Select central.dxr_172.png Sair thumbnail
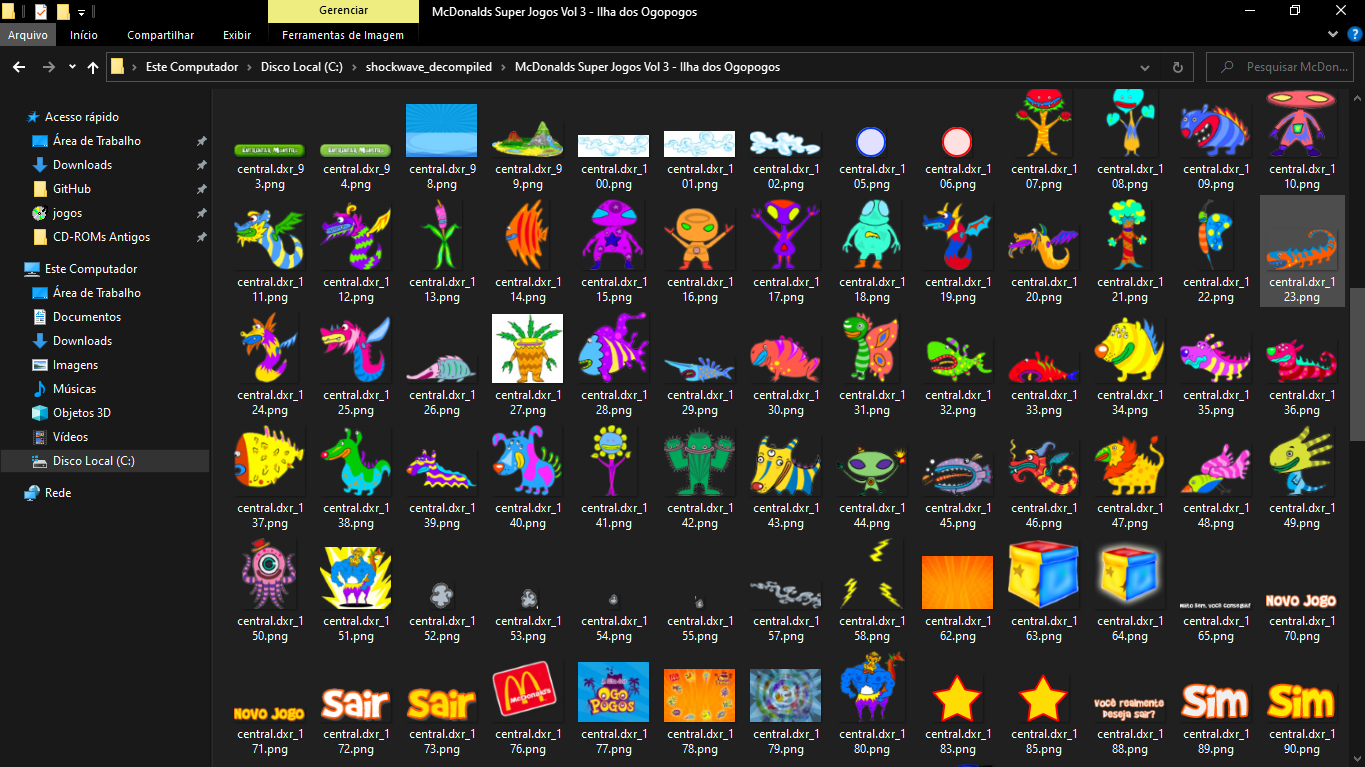The image size is (1365, 767). 356,703
